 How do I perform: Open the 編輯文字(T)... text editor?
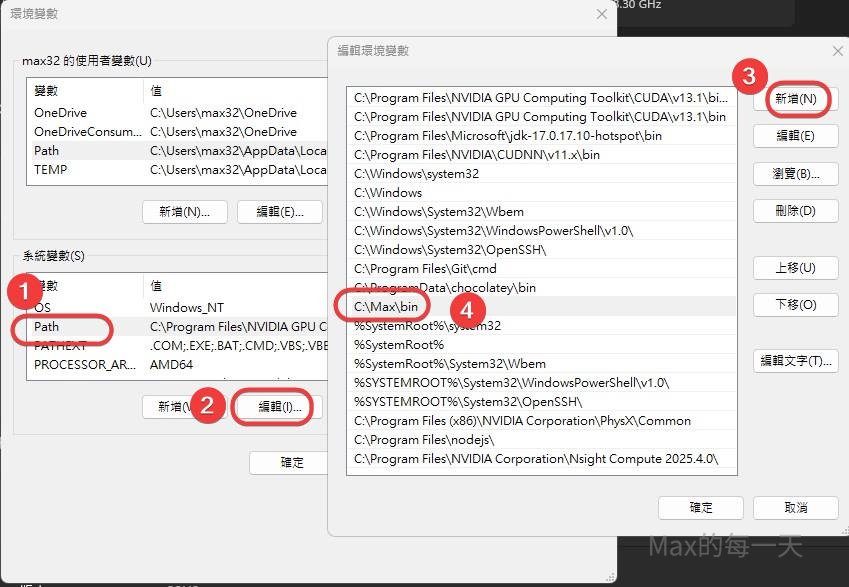(x=795, y=361)
